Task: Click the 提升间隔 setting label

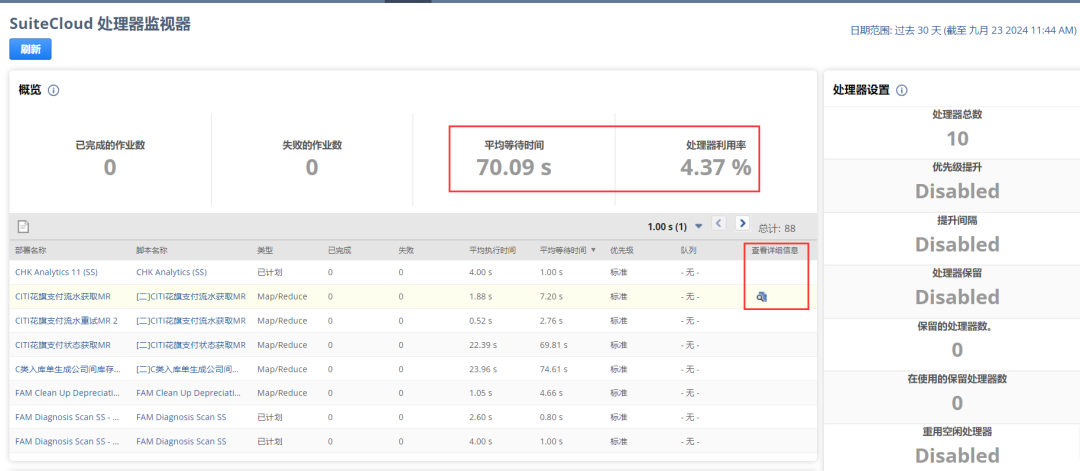Action: tap(957, 220)
